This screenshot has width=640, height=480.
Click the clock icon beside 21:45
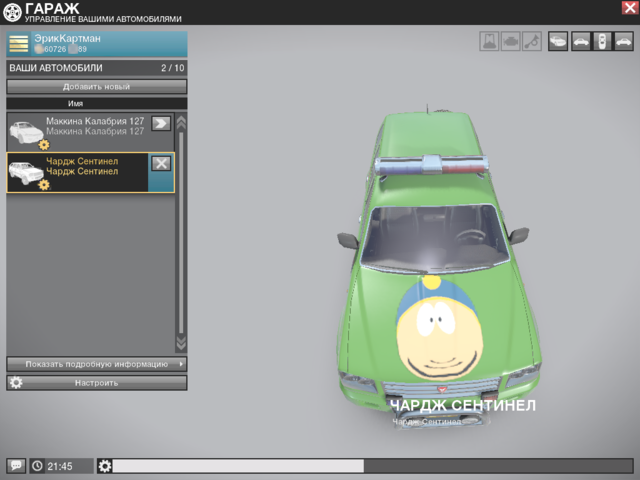(37, 466)
